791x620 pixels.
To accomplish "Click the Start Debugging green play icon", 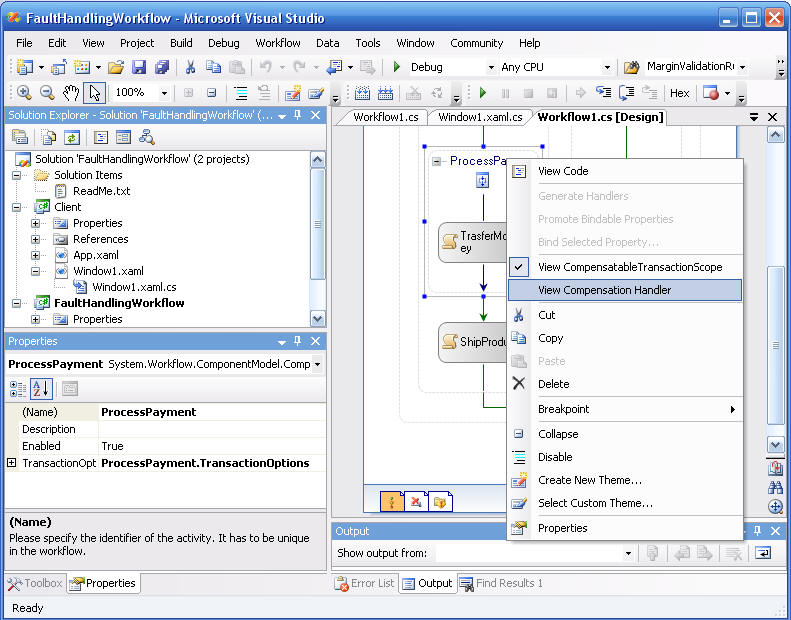I will pos(396,68).
